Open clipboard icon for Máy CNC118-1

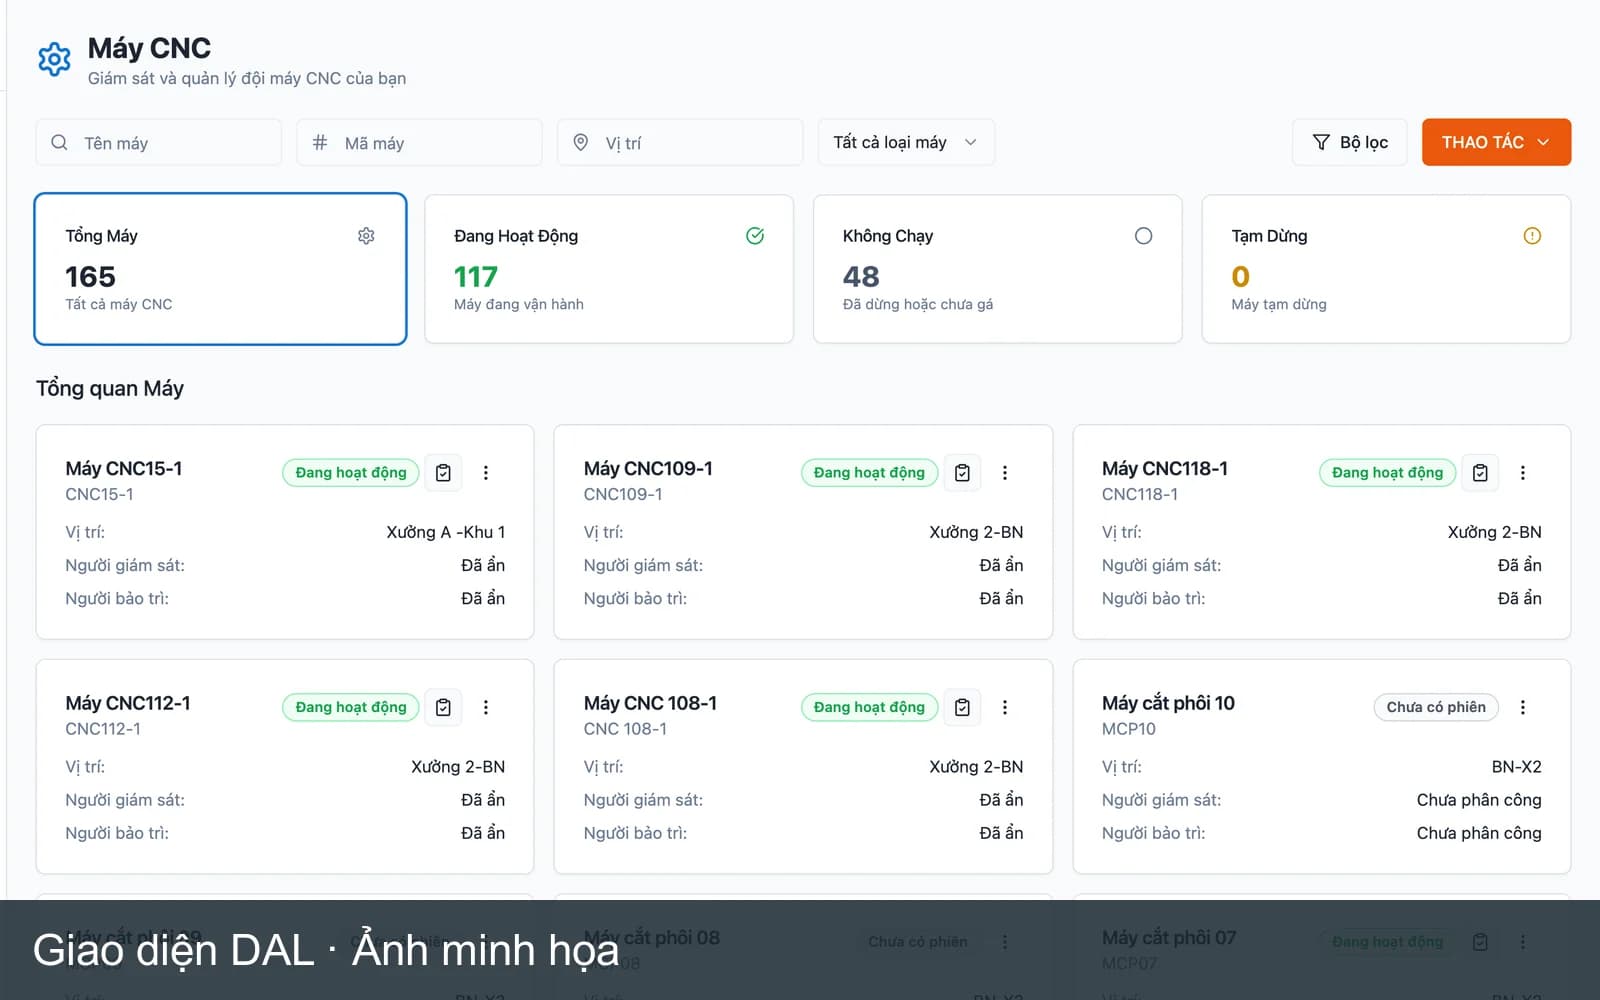(x=1480, y=473)
